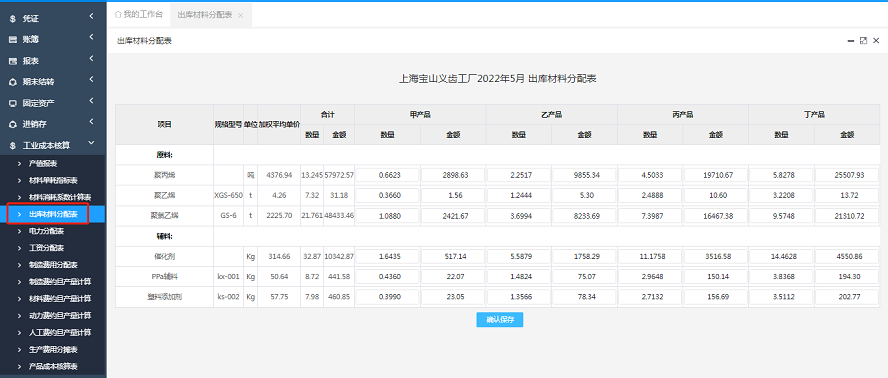Edit PPa辅料 乙产品 quantity 1.4824 field
This screenshot has width=888, height=378.
519,277
